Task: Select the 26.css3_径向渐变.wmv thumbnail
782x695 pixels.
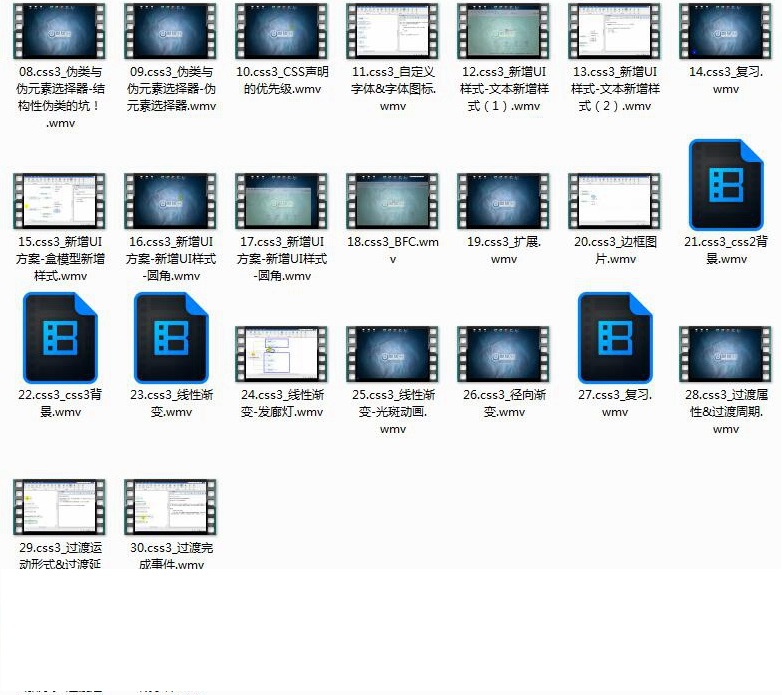Action: (504, 355)
